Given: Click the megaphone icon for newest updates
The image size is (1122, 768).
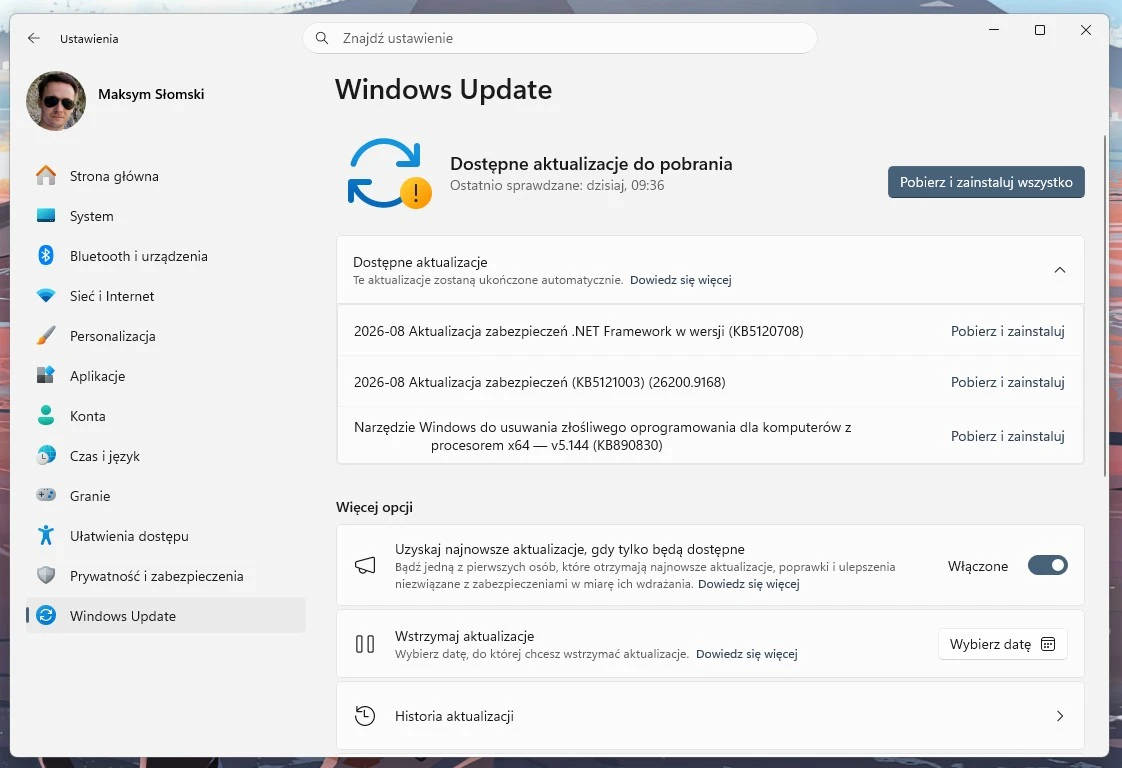Looking at the screenshot, I should (365, 565).
